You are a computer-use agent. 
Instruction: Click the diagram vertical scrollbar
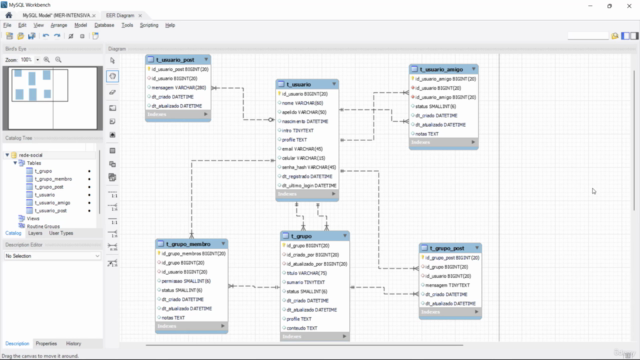tap(634, 139)
